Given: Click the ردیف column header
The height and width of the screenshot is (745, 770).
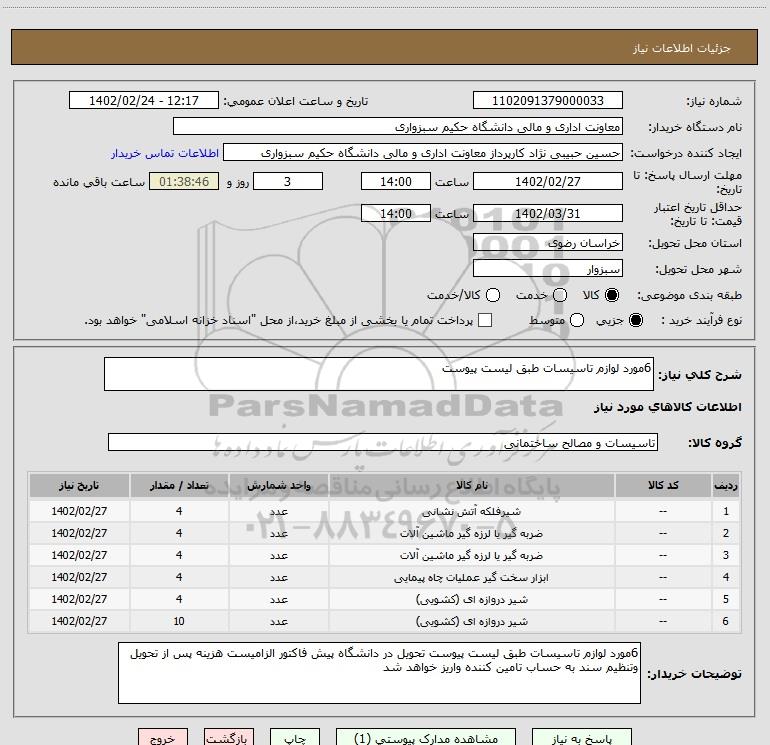Looking at the screenshot, I should (x=726, y=485).
